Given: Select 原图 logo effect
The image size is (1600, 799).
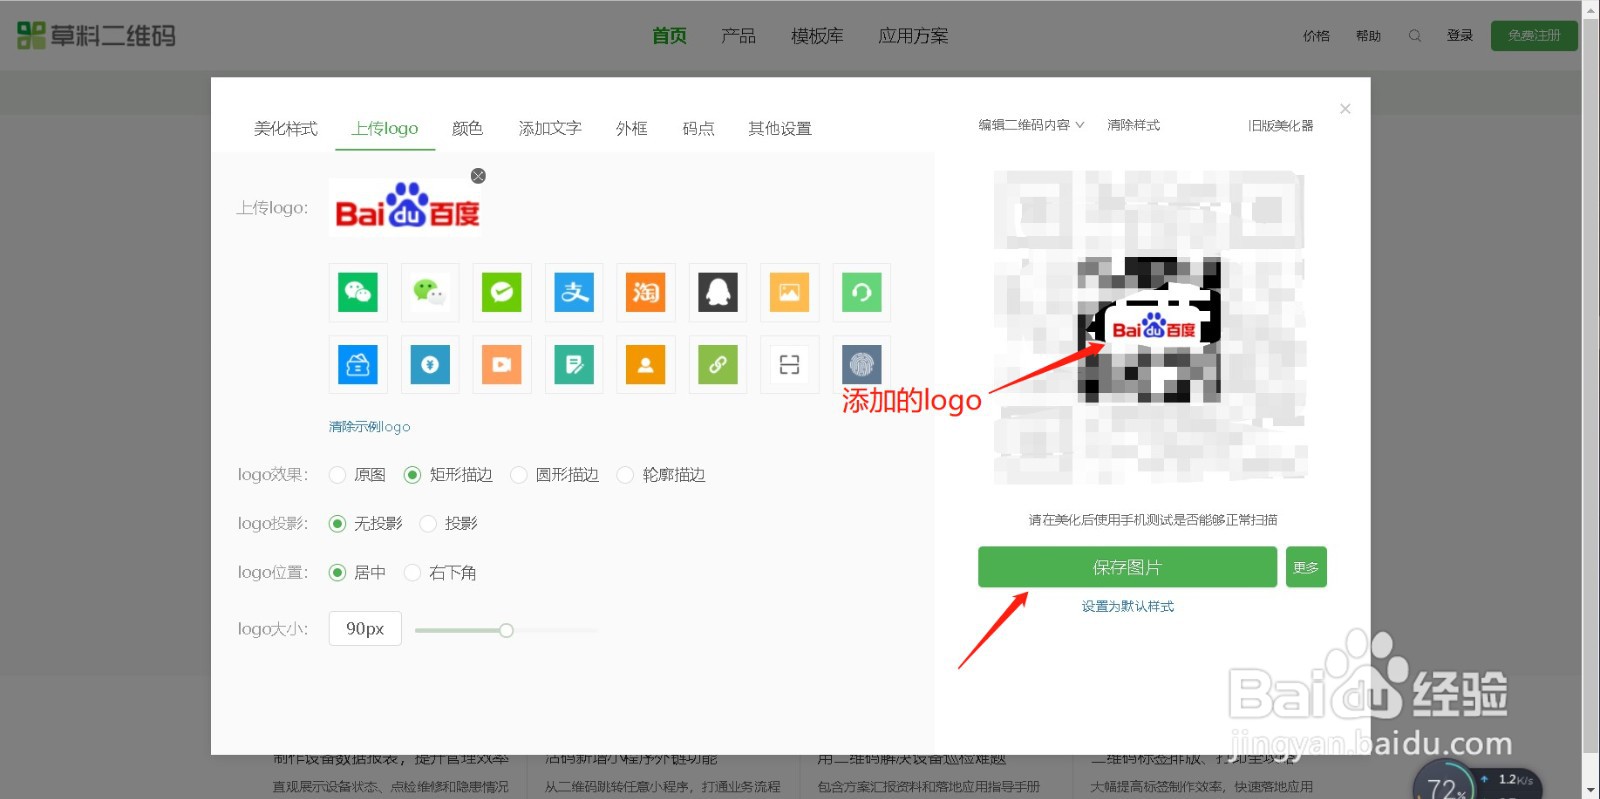Looking at the screenshot, I should point(337,475).
